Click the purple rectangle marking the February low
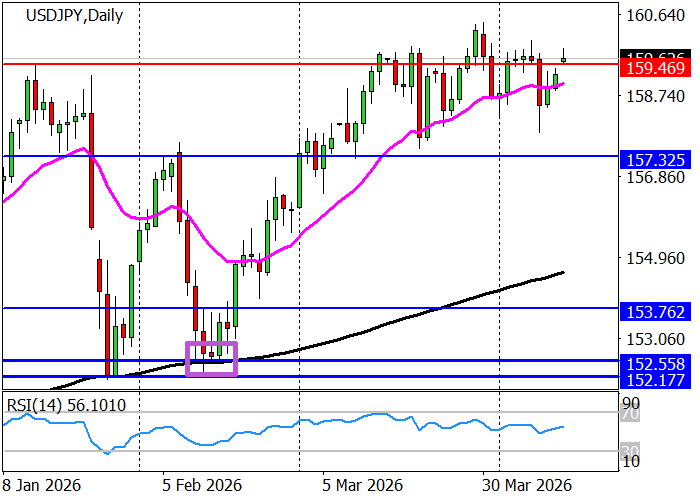 tap(212, 358)
